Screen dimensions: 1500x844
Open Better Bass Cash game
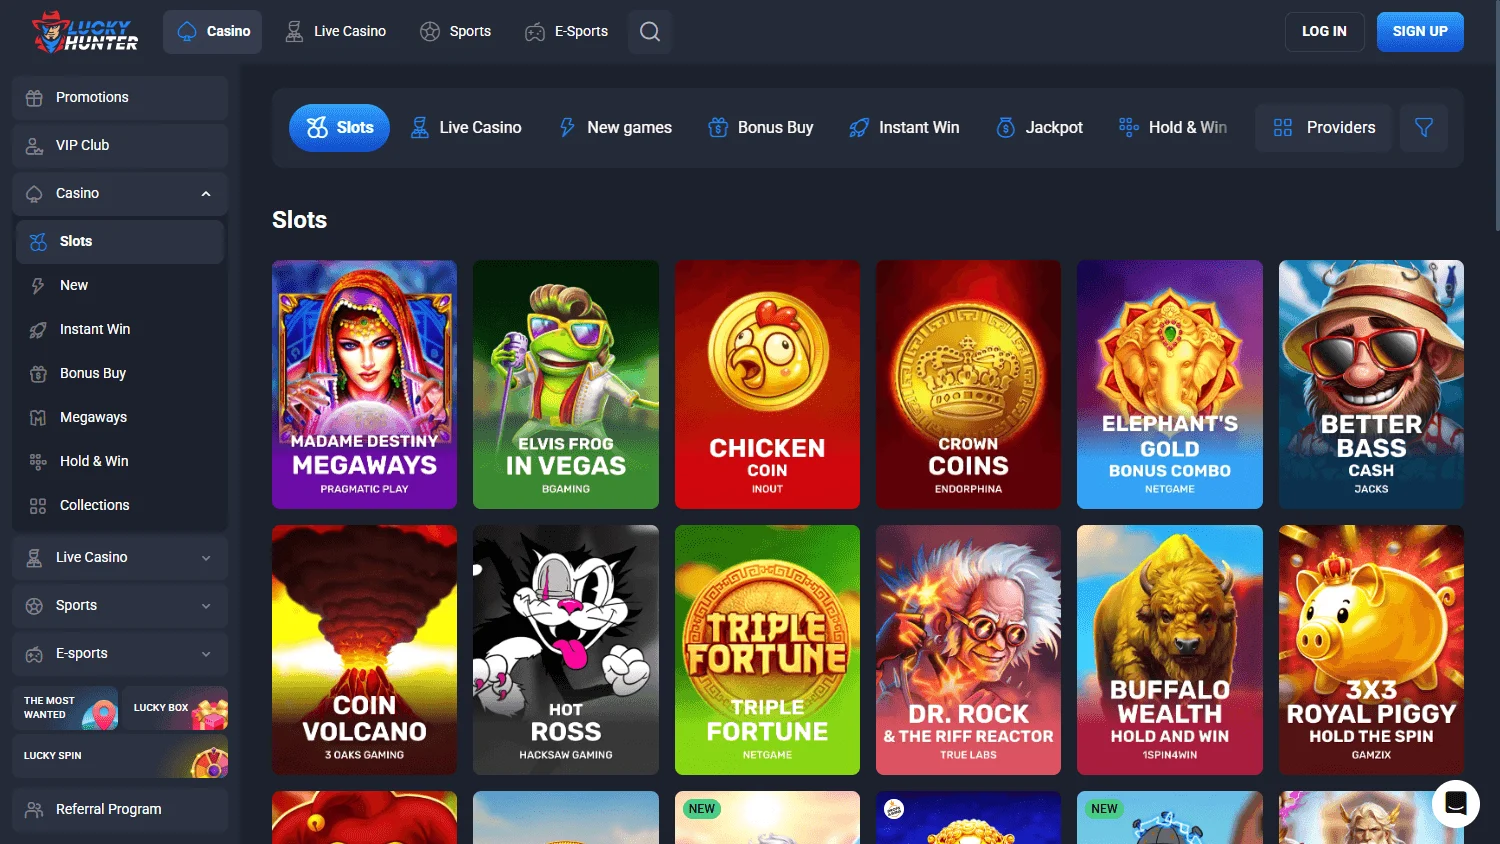[1371, 385]
